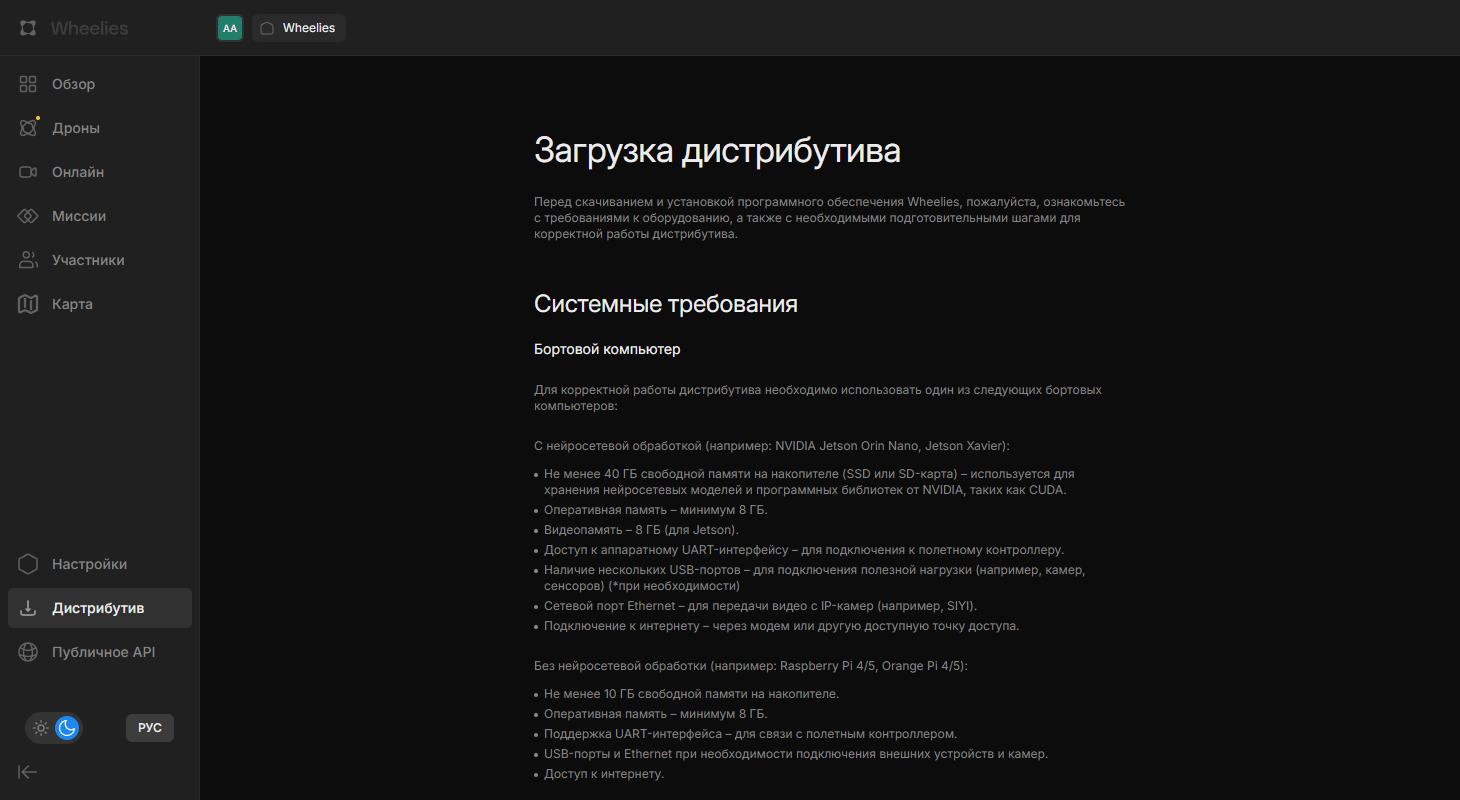
Task: Select the Миссии diamond icon
Action: point(28,216)
